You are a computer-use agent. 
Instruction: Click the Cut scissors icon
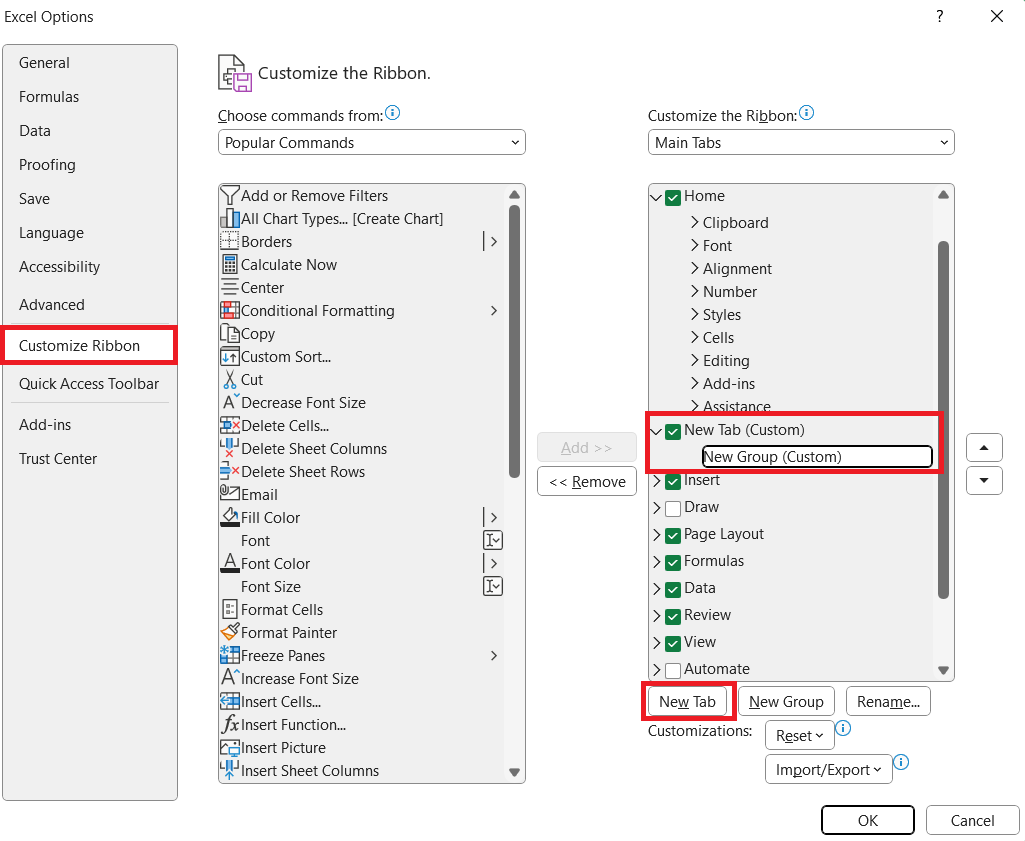tap(229, 380)
